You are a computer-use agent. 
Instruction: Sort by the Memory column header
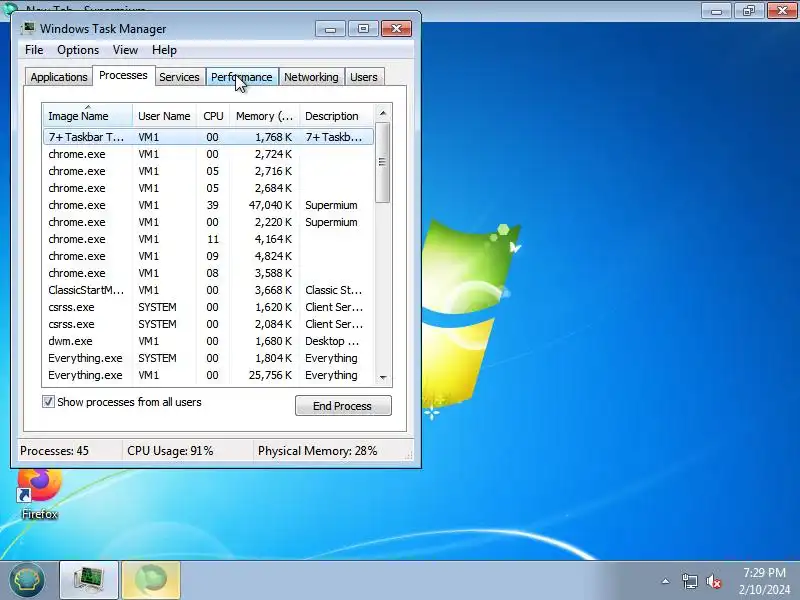tap(264, 116)
